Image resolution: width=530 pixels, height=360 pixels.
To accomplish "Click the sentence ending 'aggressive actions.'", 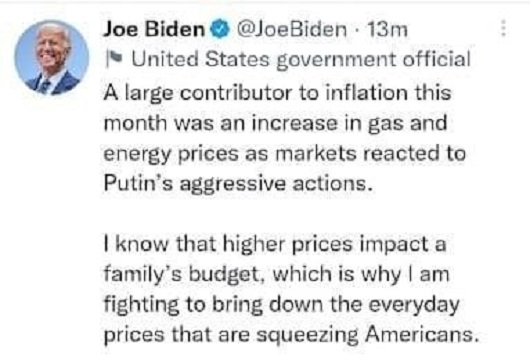I will [x=238, y=184].
